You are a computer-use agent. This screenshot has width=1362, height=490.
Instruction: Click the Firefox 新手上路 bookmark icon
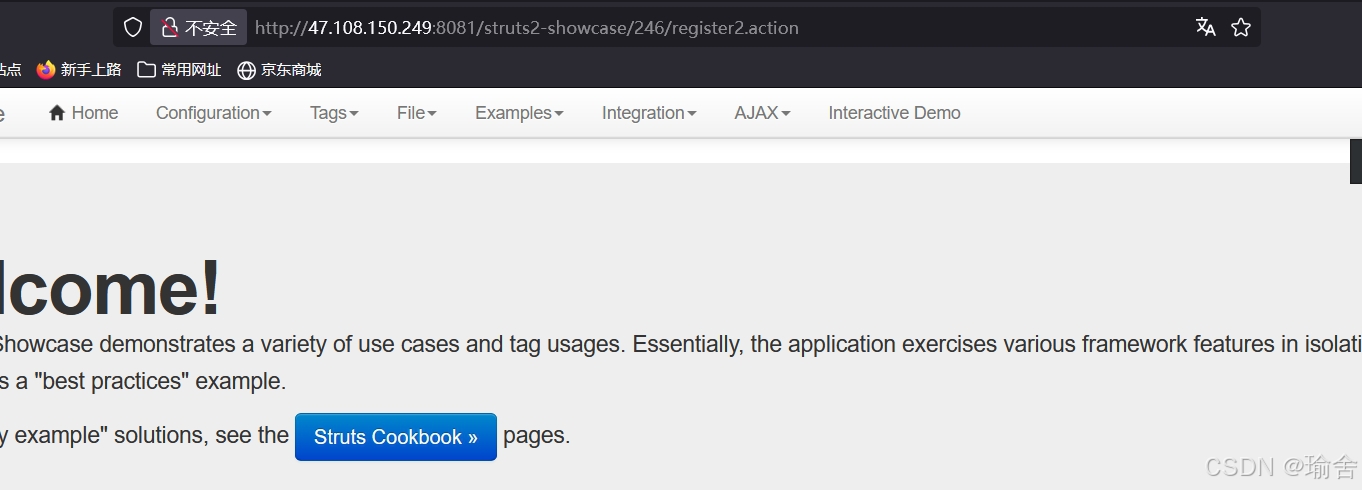tap(46, 70)
